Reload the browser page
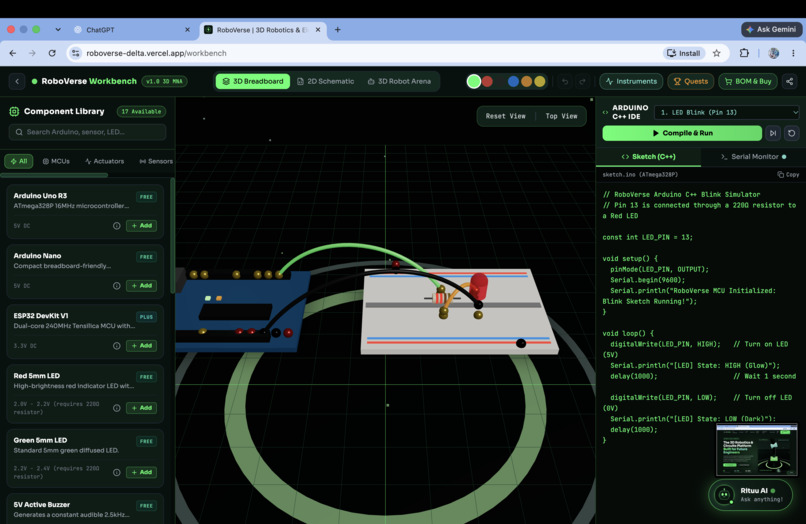Image resolution: width=806 pixels, height=524 pixels. (x=52, y=53)
